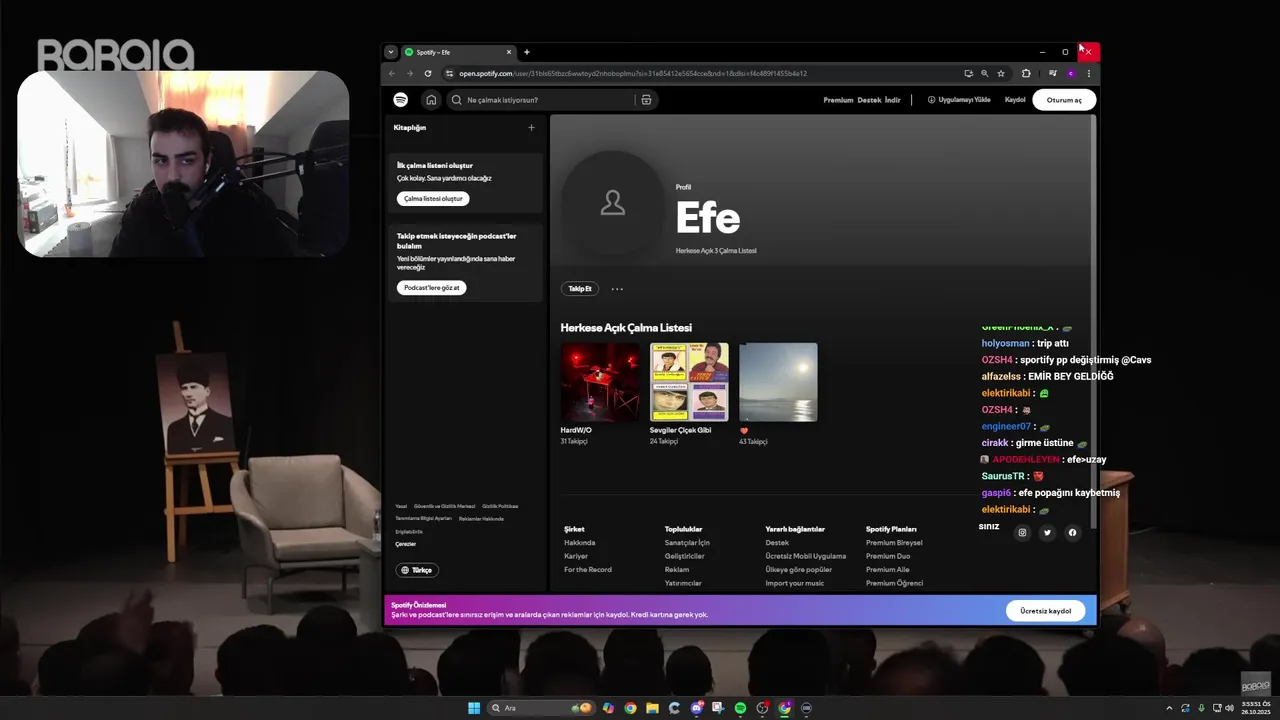
Task: Click the Ücretsiz kaydol button
Action: tap(1045, 610)
